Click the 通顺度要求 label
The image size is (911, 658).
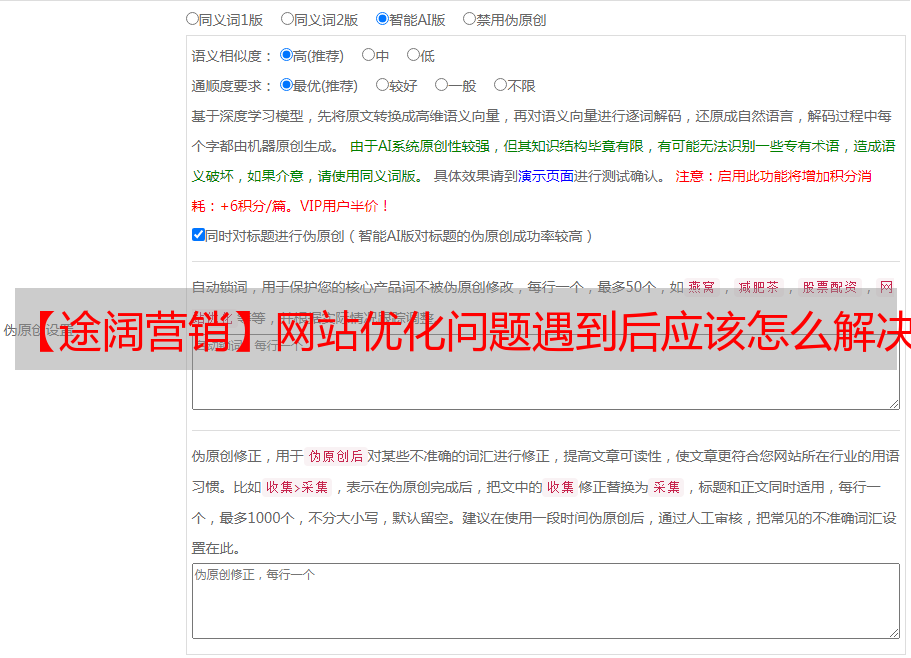(232, 86)
